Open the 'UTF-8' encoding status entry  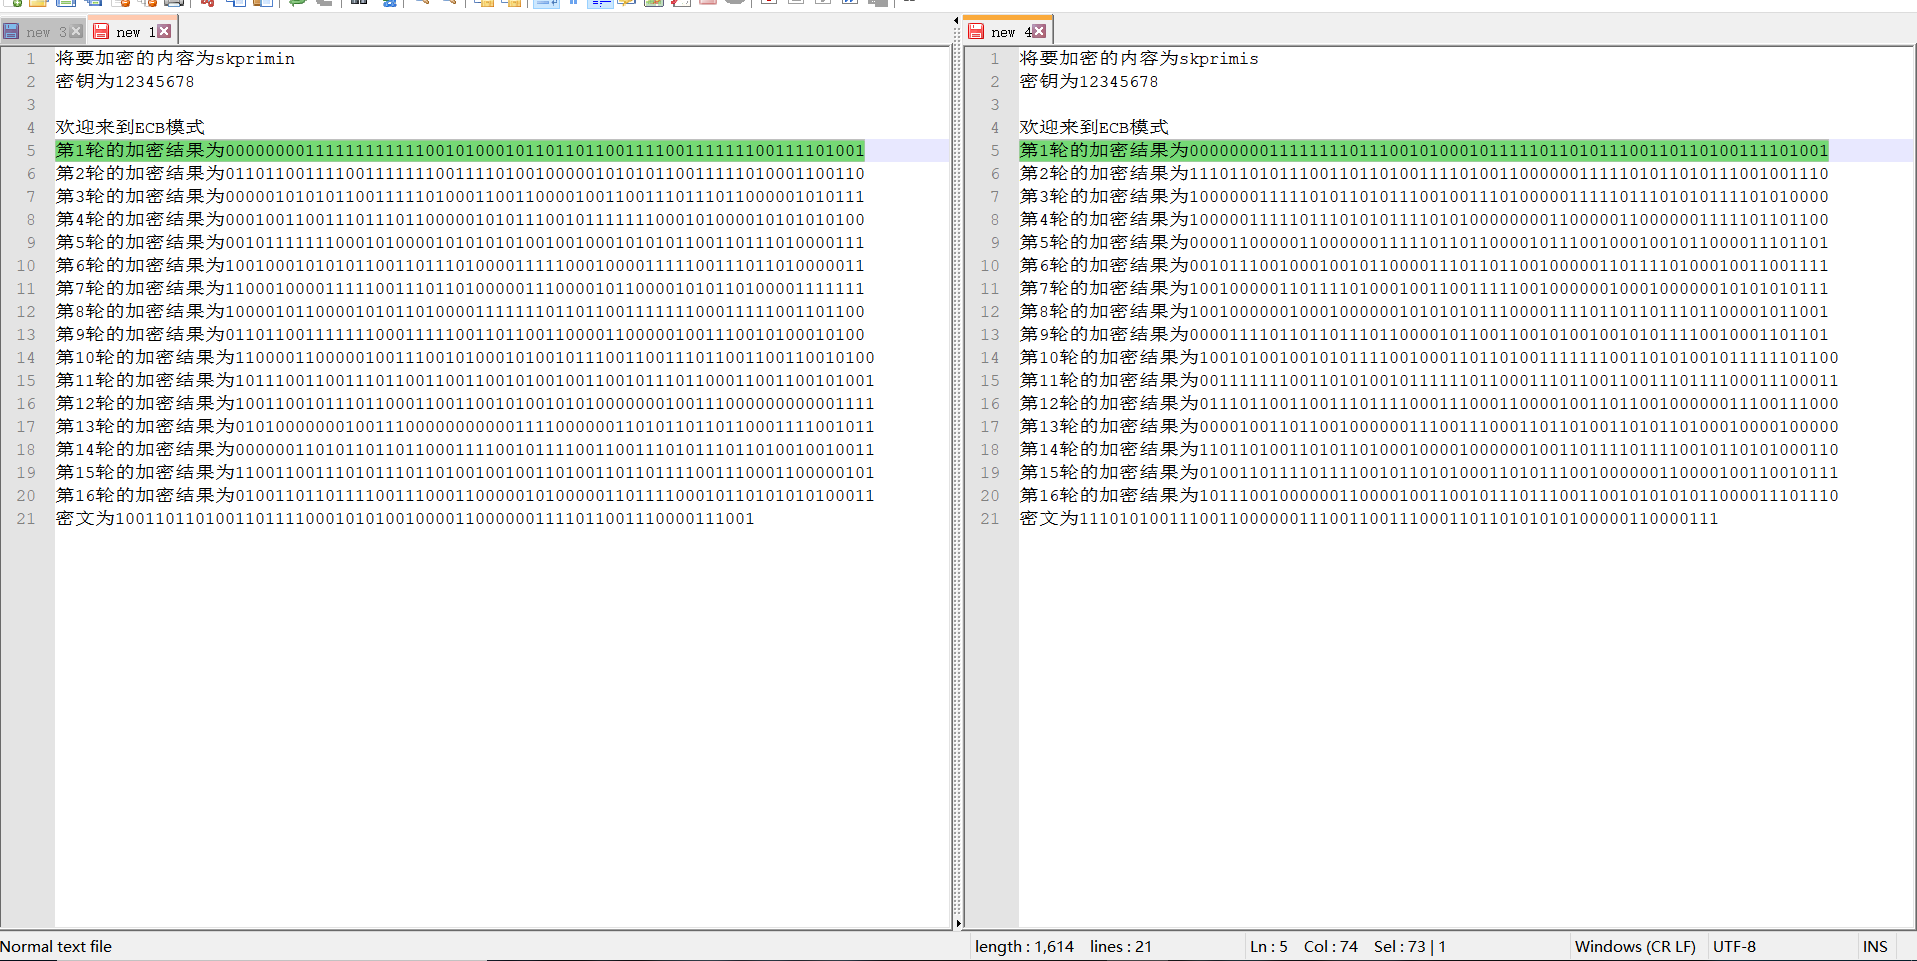(1734, 947)
